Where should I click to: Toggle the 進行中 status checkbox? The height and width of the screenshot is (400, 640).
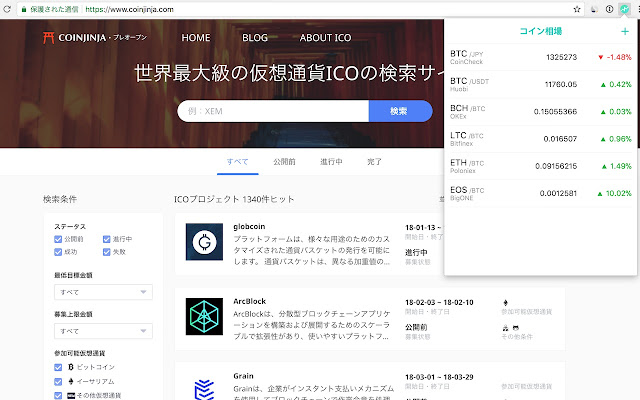tap(107, 239)
